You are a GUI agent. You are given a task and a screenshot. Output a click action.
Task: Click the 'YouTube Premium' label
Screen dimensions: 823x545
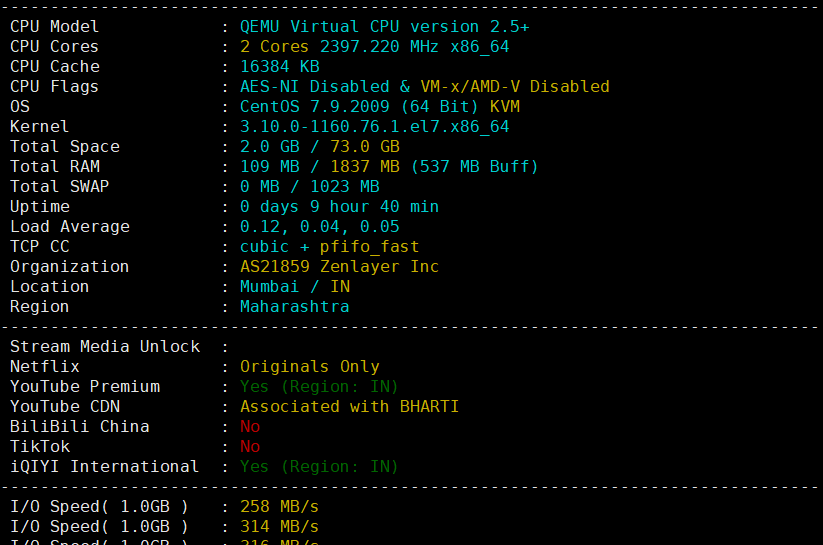point(85,386)
